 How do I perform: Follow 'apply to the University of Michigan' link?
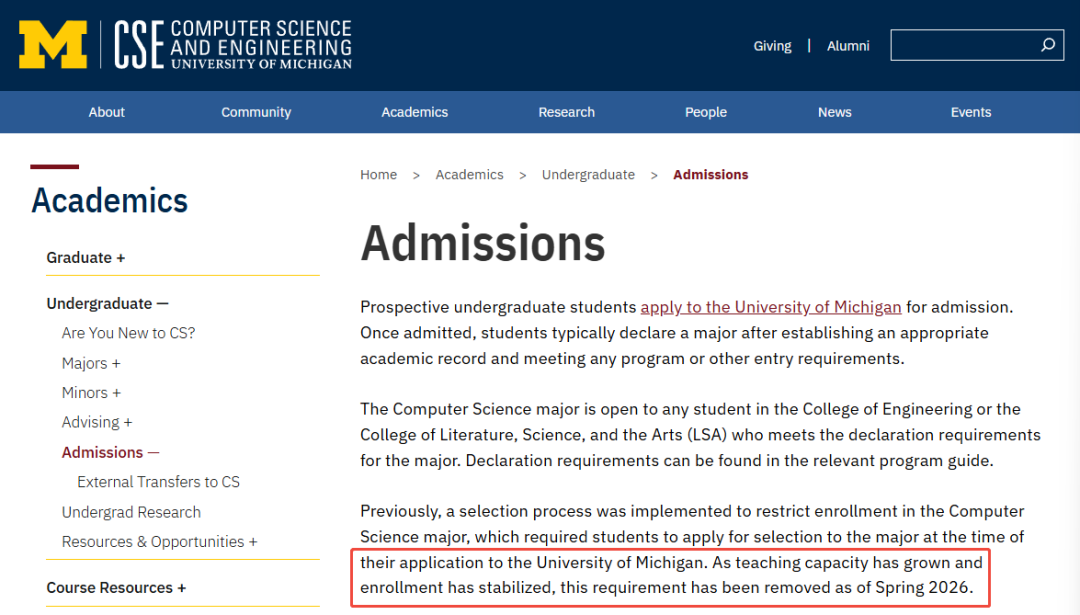[x=771, y=307]
